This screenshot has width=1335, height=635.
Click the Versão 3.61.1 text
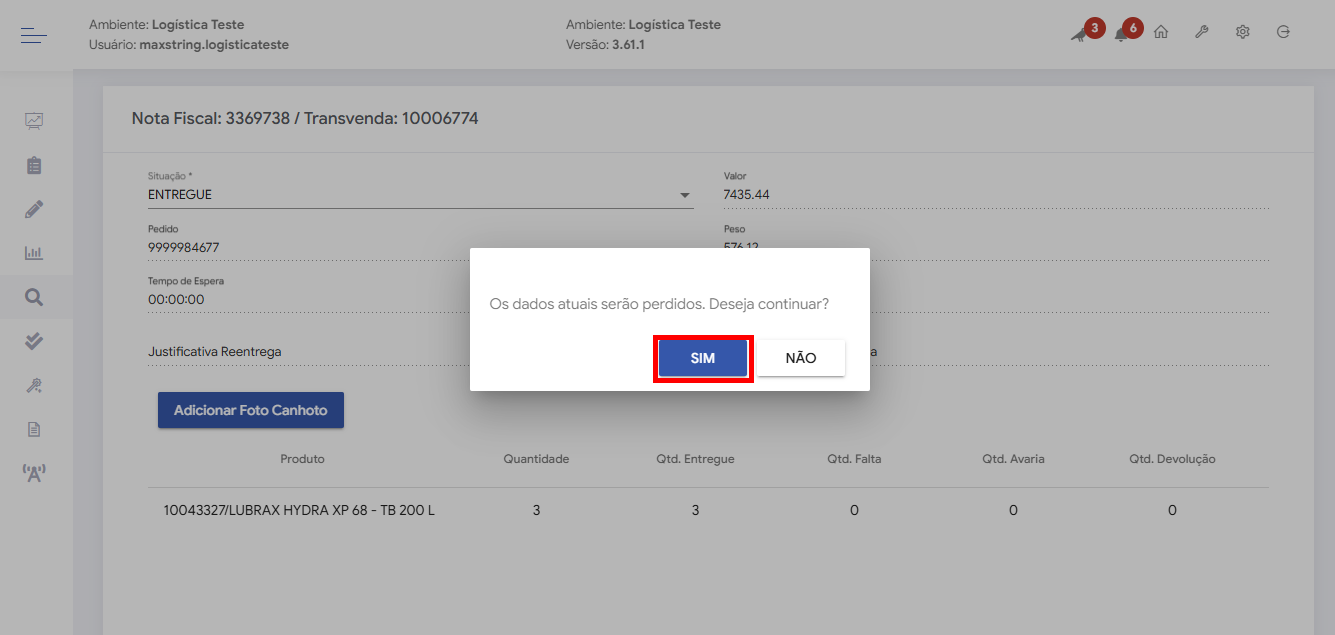pyautogui.click(x=605, y=45)
